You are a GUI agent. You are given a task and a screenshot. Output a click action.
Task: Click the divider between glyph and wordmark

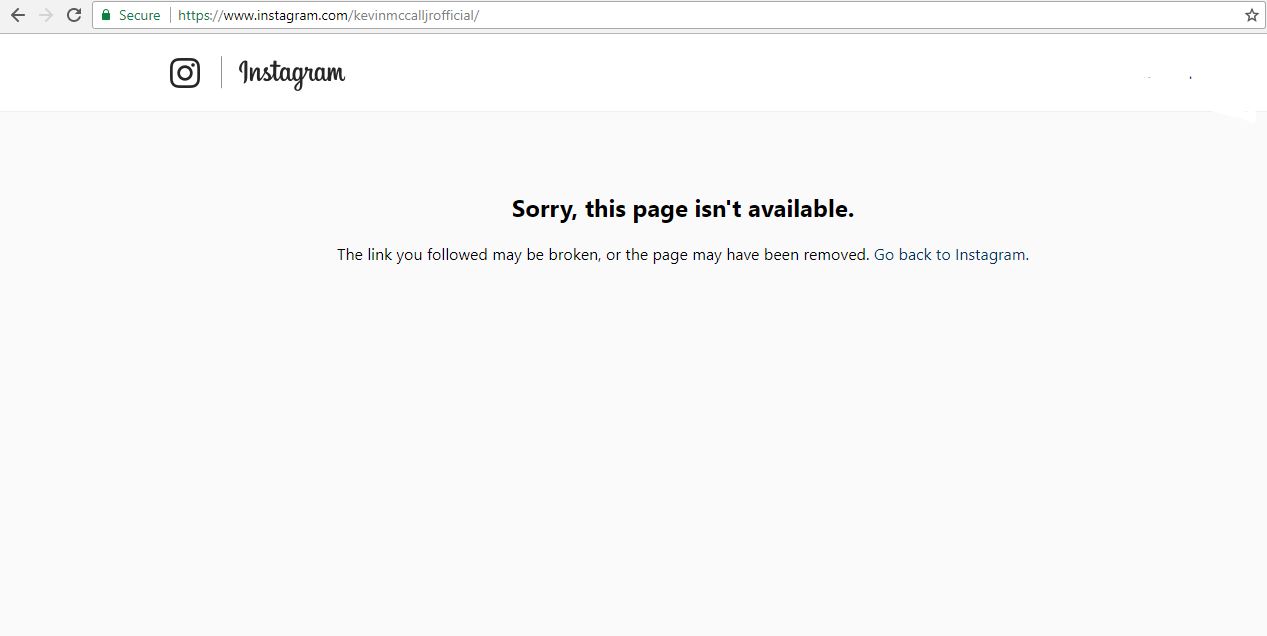[221, 73]
